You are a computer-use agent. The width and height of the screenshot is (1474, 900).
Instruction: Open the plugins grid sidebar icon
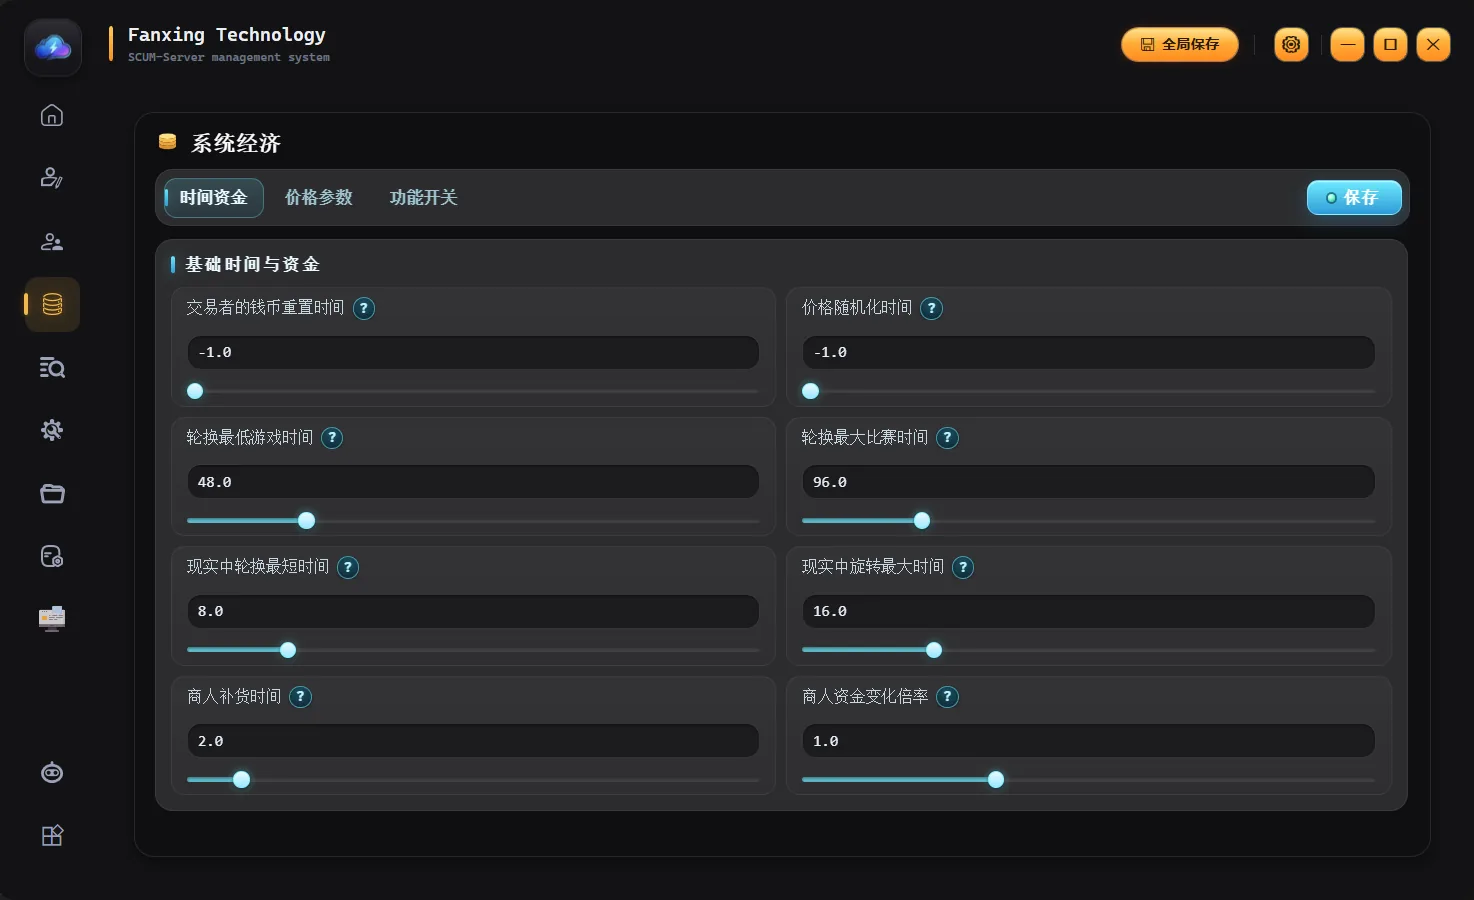pyautogui.click(x=52, y=835)
